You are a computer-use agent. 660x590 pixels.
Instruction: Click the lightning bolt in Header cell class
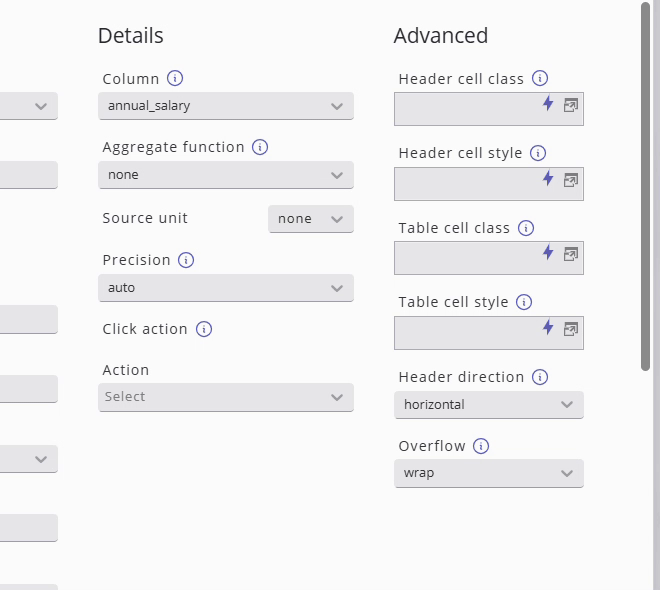[548, 104]
